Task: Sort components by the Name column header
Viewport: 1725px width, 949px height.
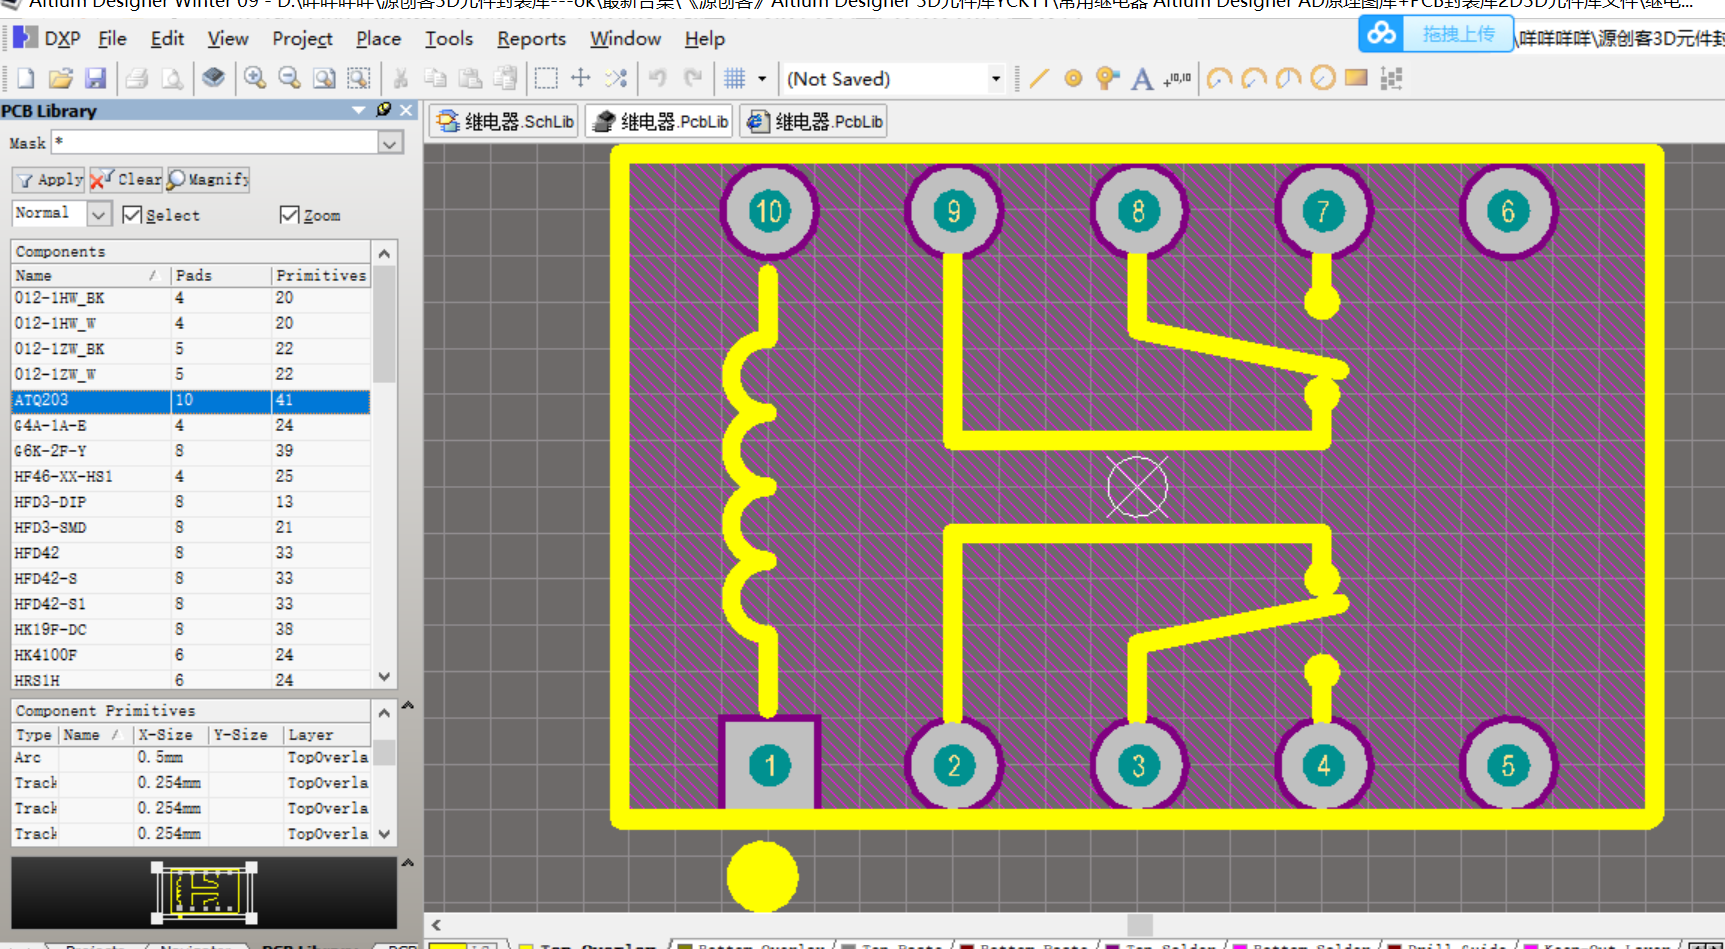Action: (x=90, y=275)
